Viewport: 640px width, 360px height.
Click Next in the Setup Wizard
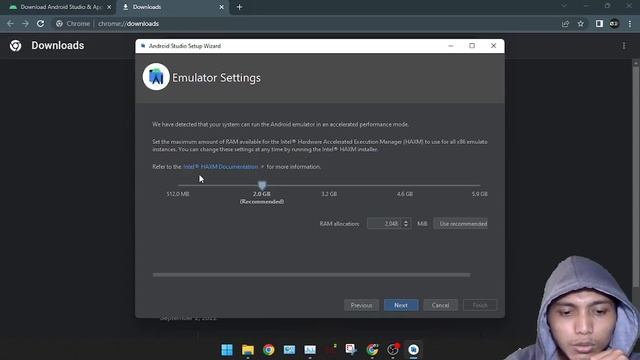pos(401,305)
